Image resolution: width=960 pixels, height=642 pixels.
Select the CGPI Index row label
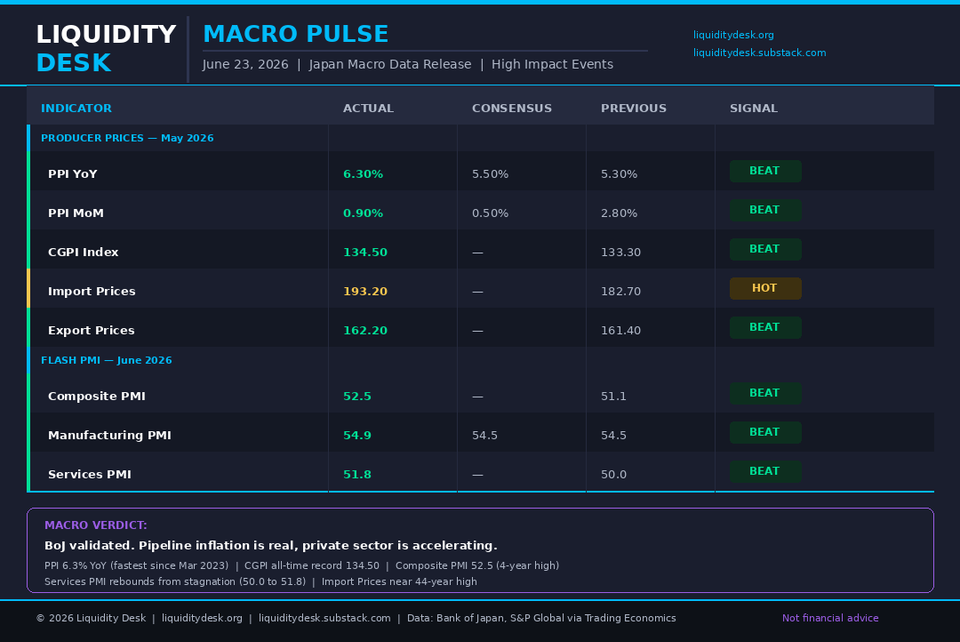(x=83, y=252)
